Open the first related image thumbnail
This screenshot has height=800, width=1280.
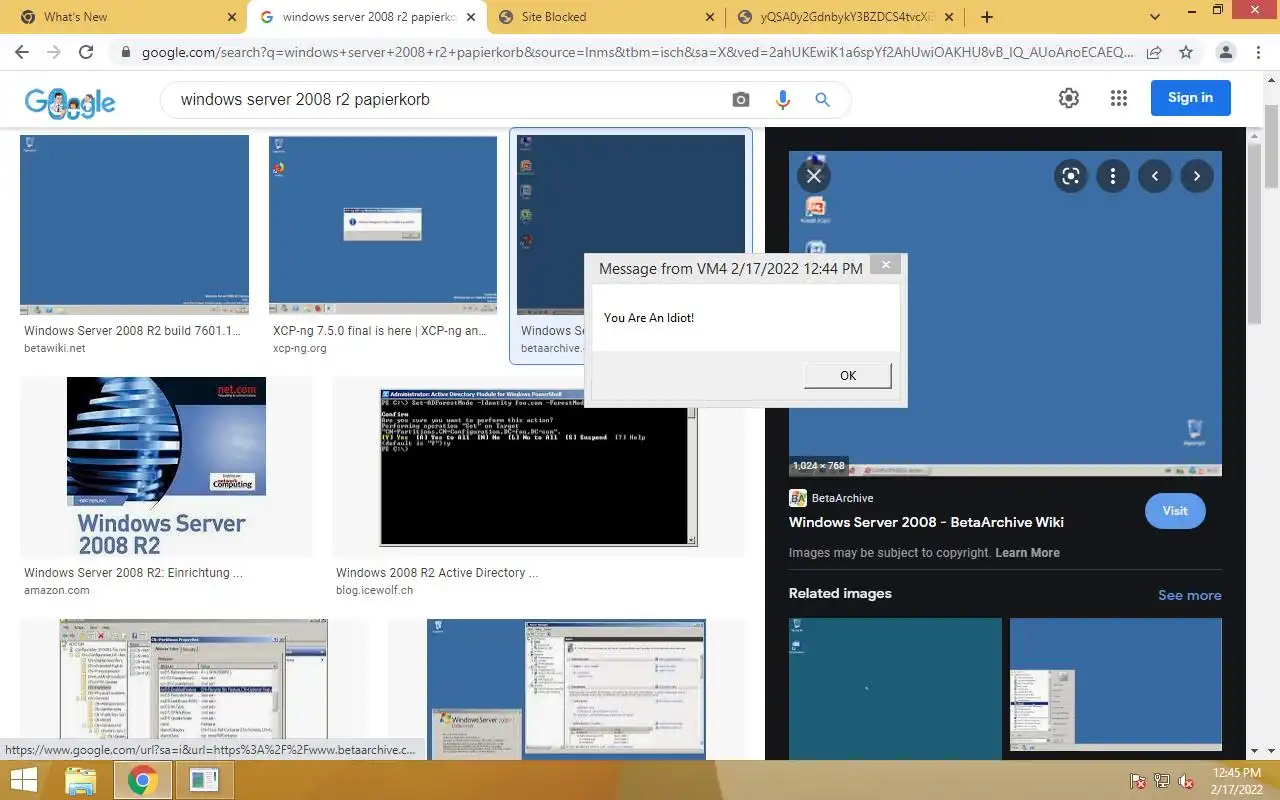(895, 690)
